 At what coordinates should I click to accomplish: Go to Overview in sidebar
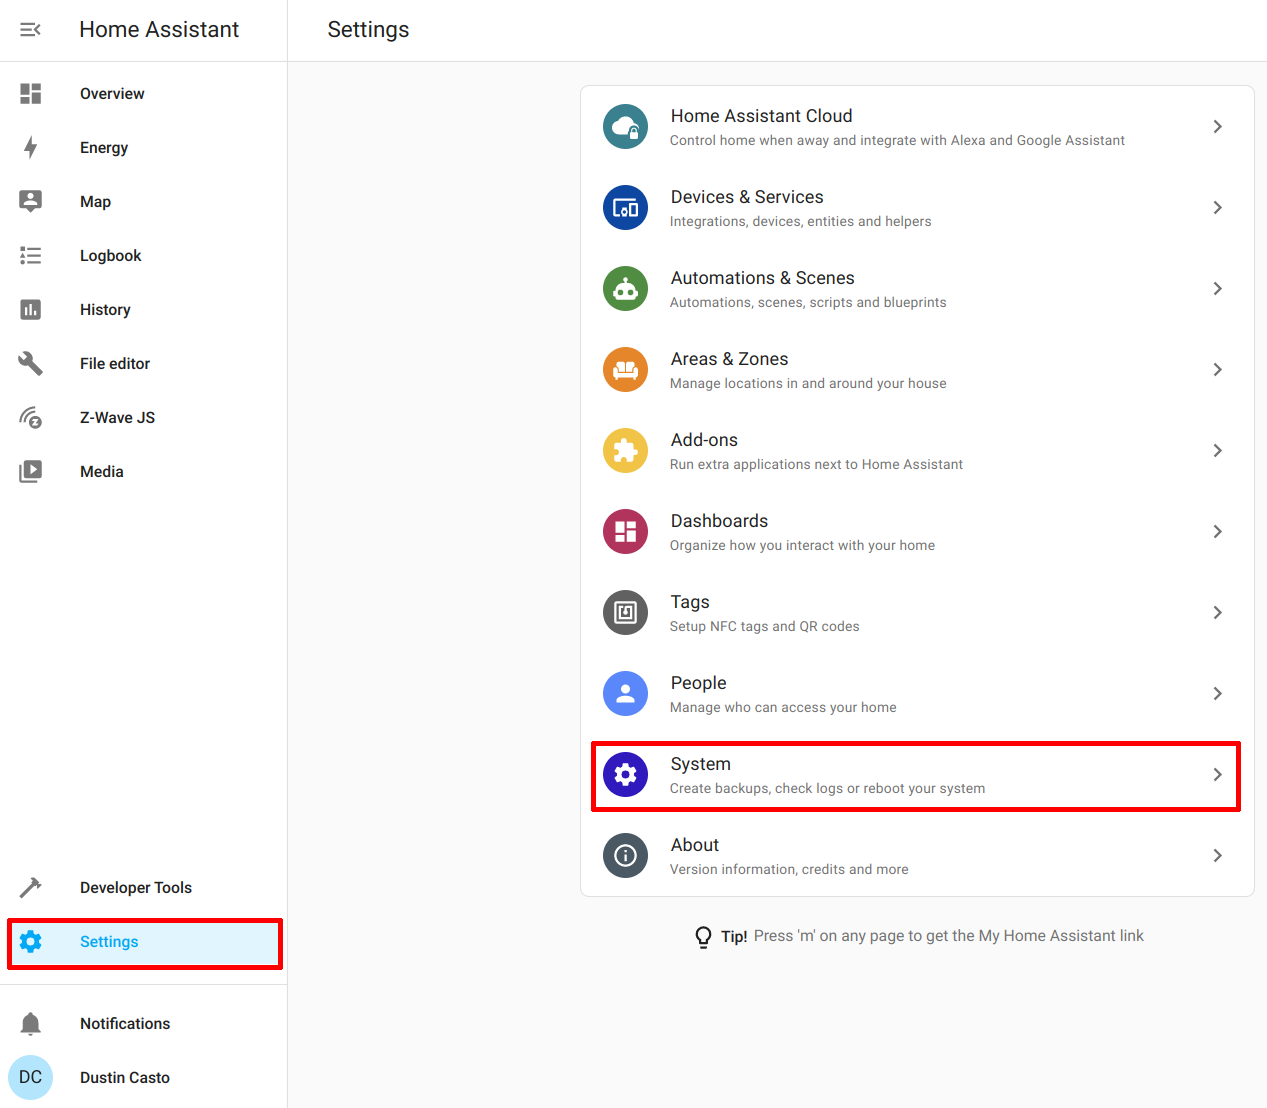click(x=112, y=94)
